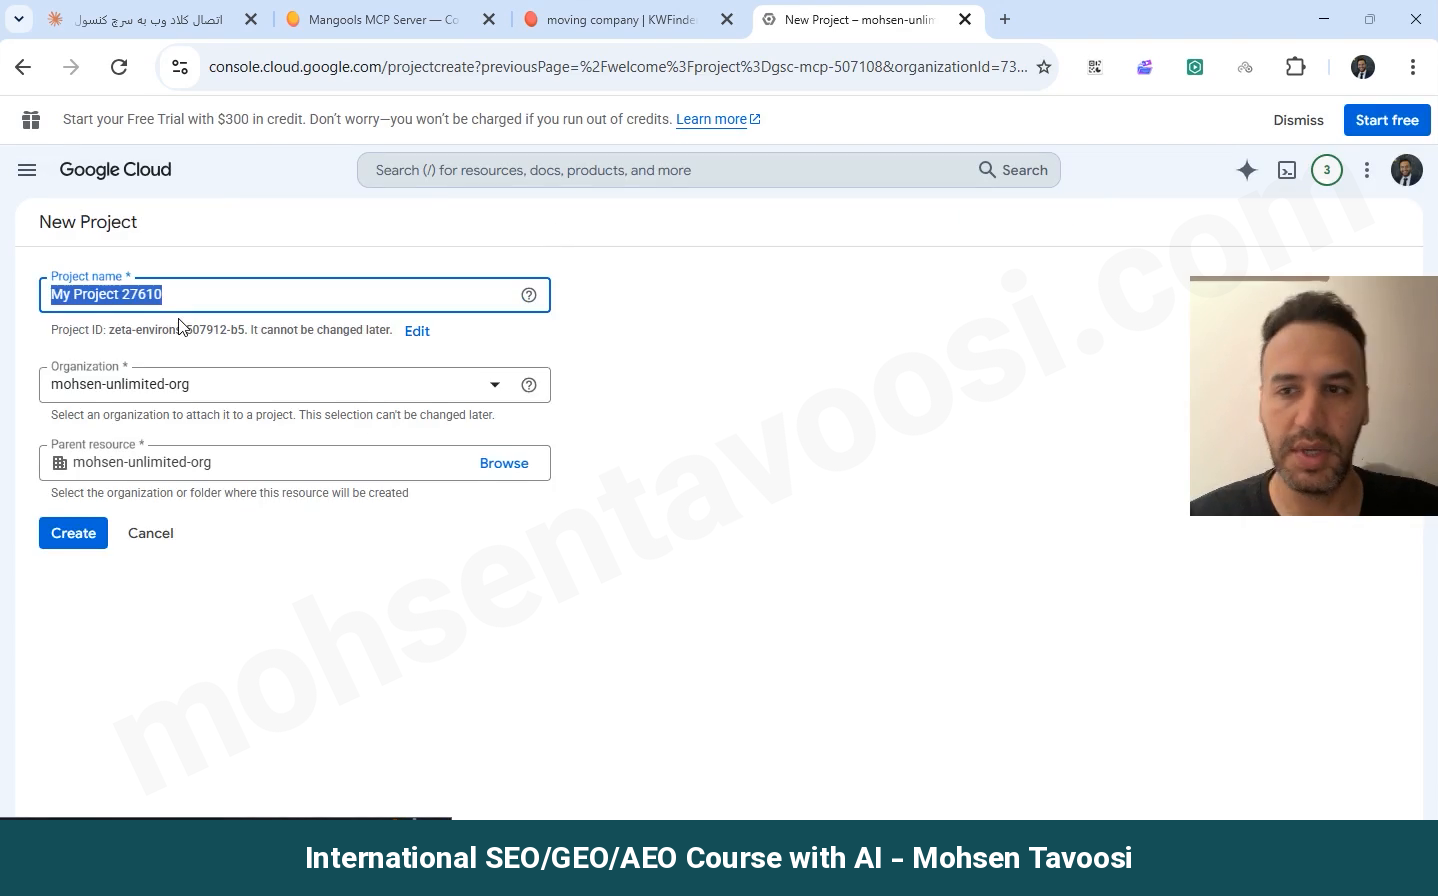Browse for parent resource
This screenshot has width=1438, height=896.
click(504, 463)
